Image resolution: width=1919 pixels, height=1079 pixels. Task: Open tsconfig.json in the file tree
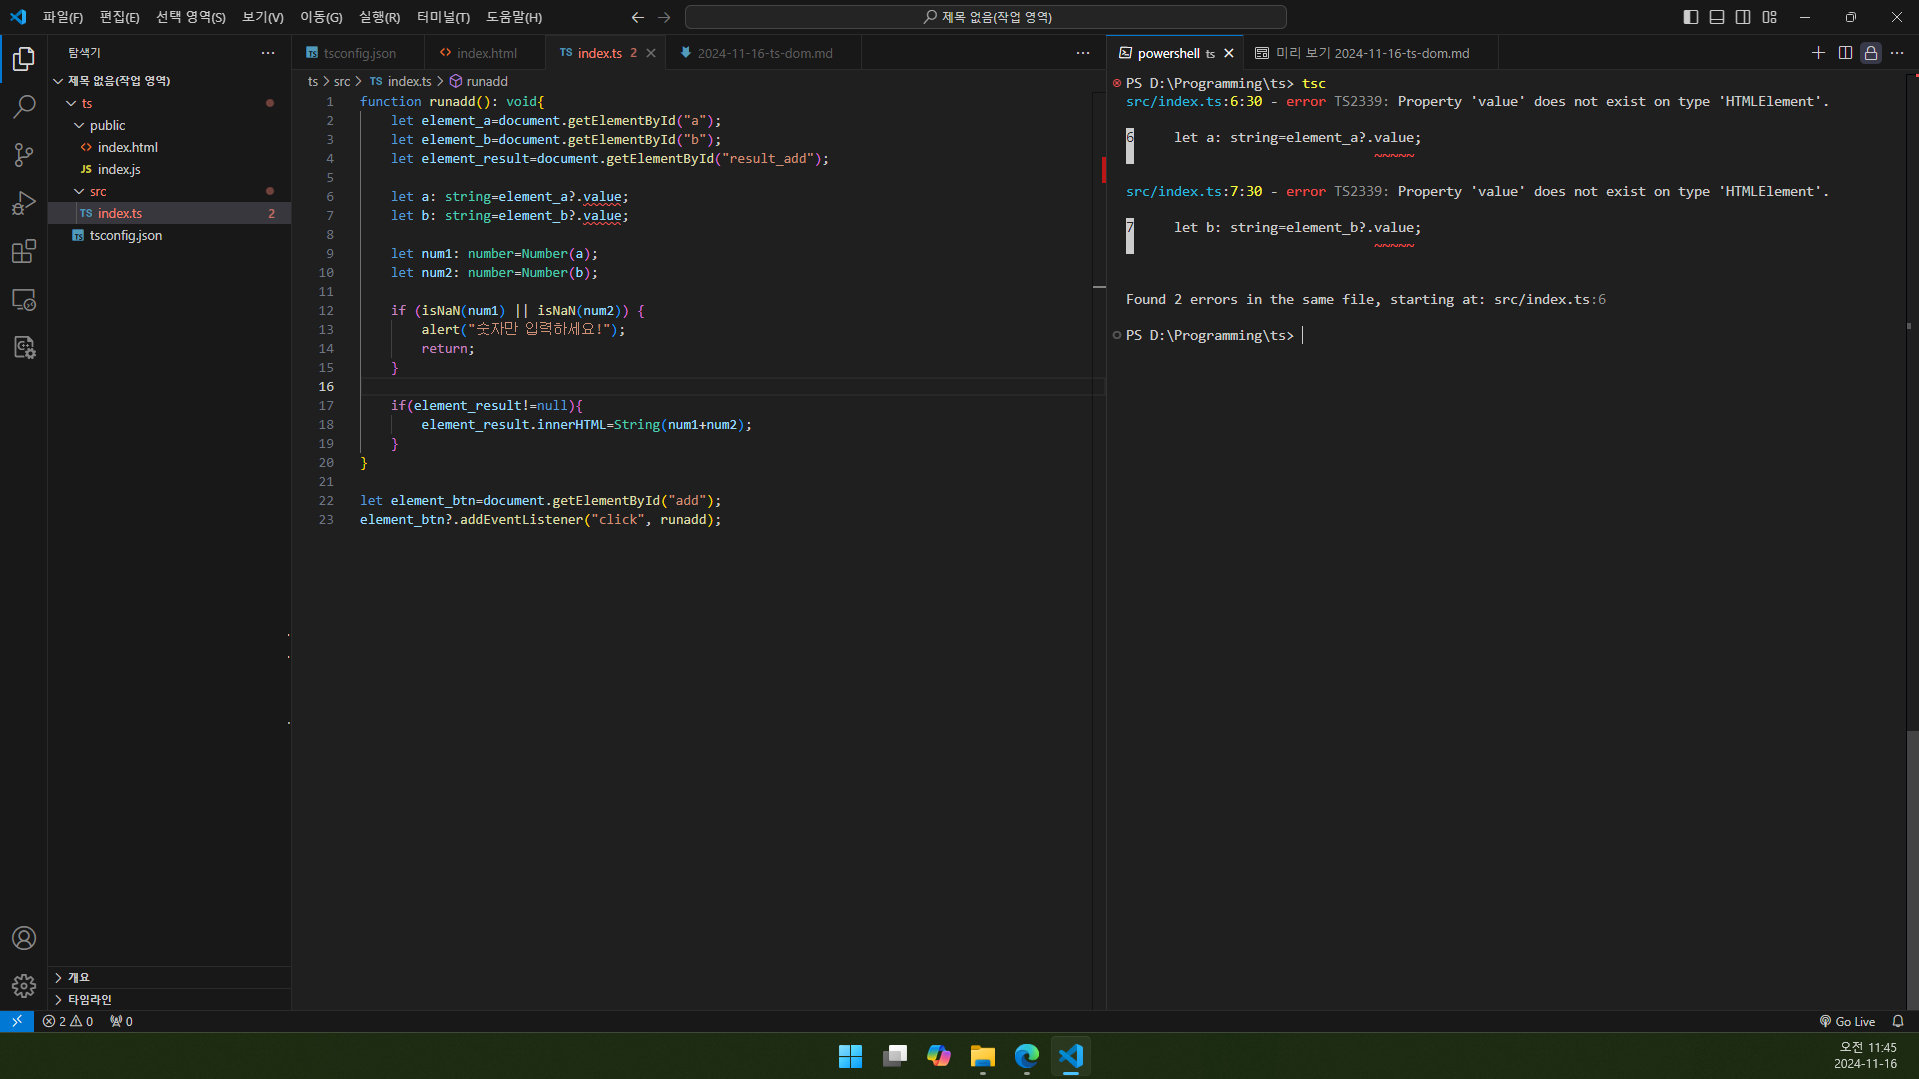click(170, 235)
